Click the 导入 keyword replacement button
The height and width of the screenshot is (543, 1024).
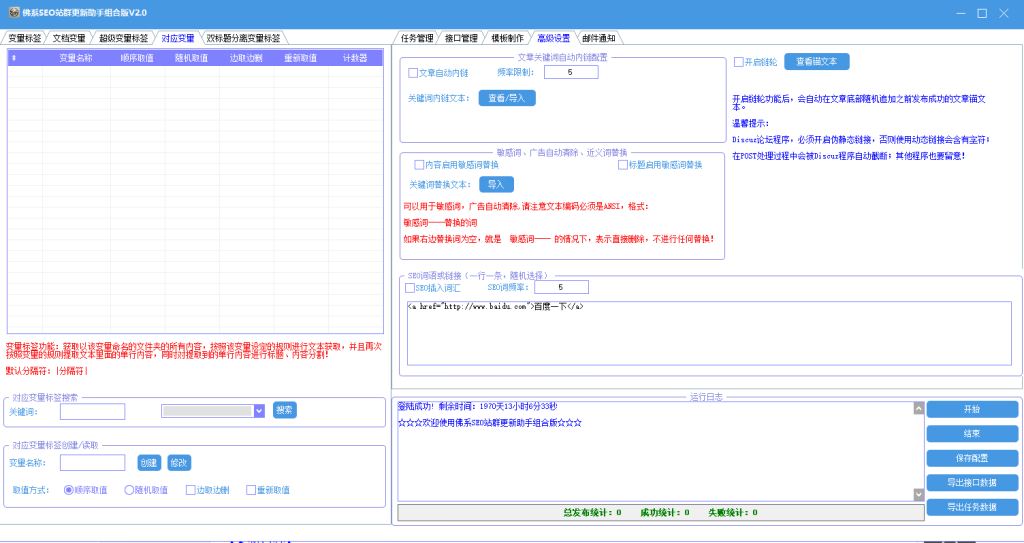(496, 184)
